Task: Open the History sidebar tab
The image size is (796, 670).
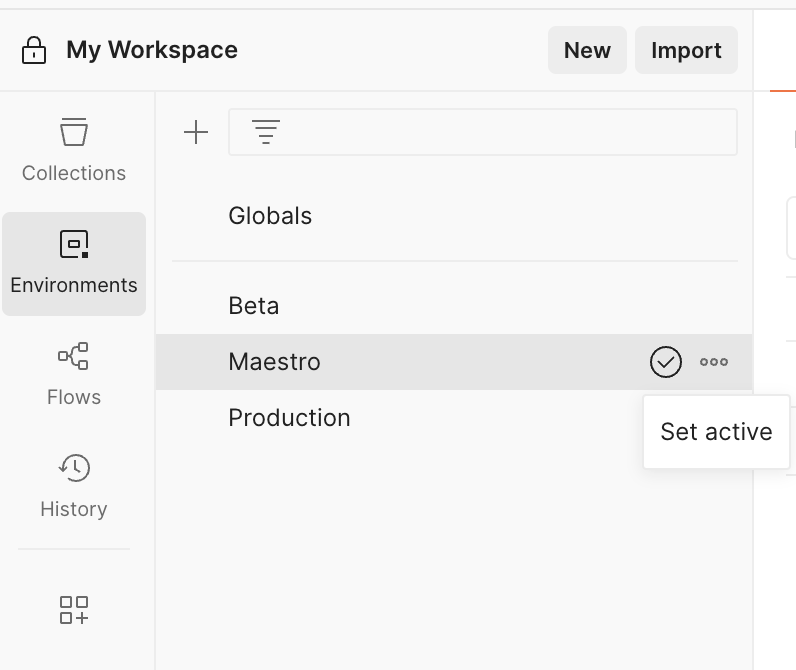Action: coord(74,486)
